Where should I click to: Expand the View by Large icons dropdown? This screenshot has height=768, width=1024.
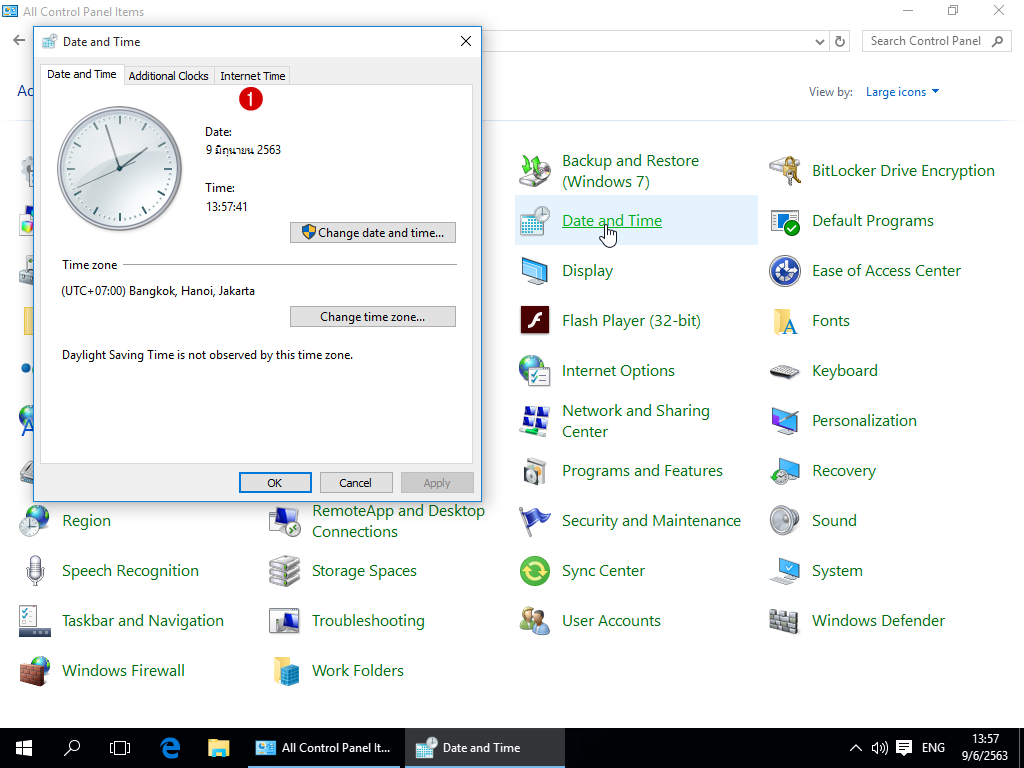coord(902,92)
